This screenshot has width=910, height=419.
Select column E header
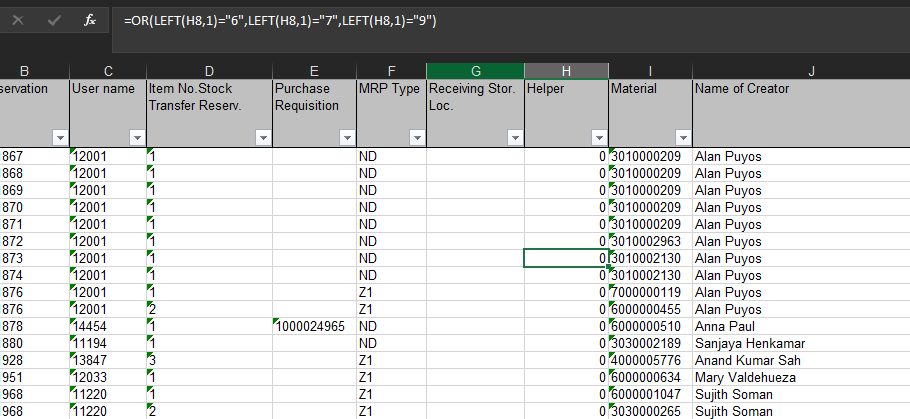[314, 71]
